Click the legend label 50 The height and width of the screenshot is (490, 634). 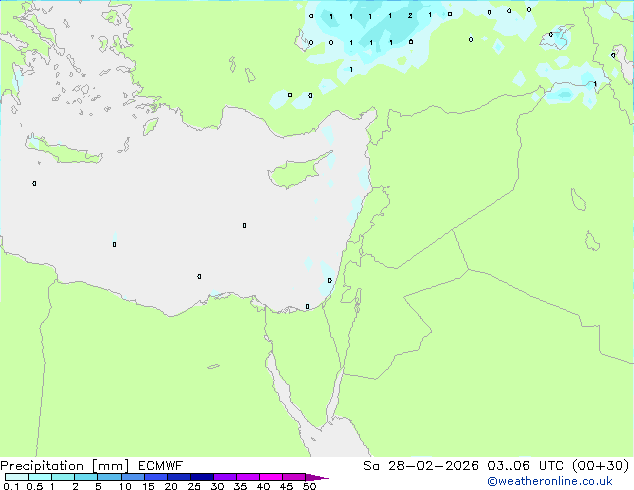tap(309, 486)
